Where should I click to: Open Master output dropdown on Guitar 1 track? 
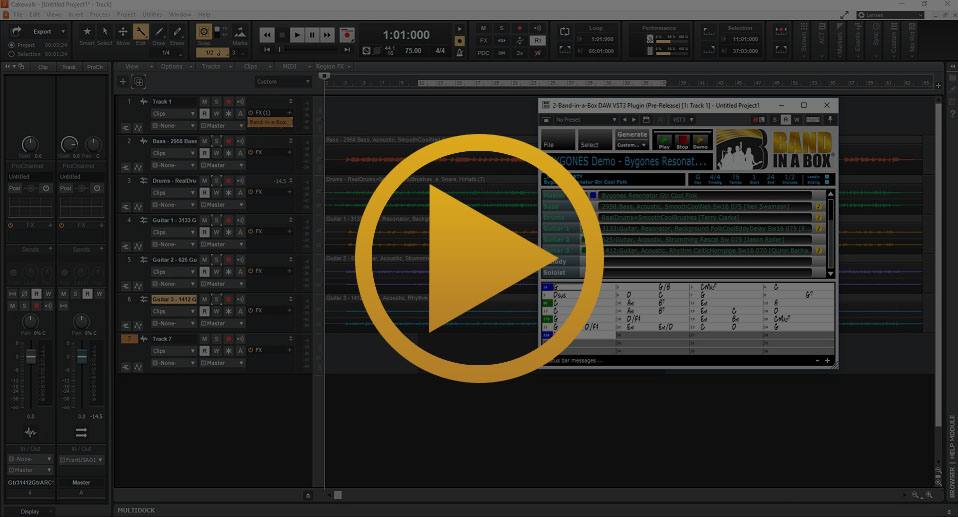pos(222,244)
